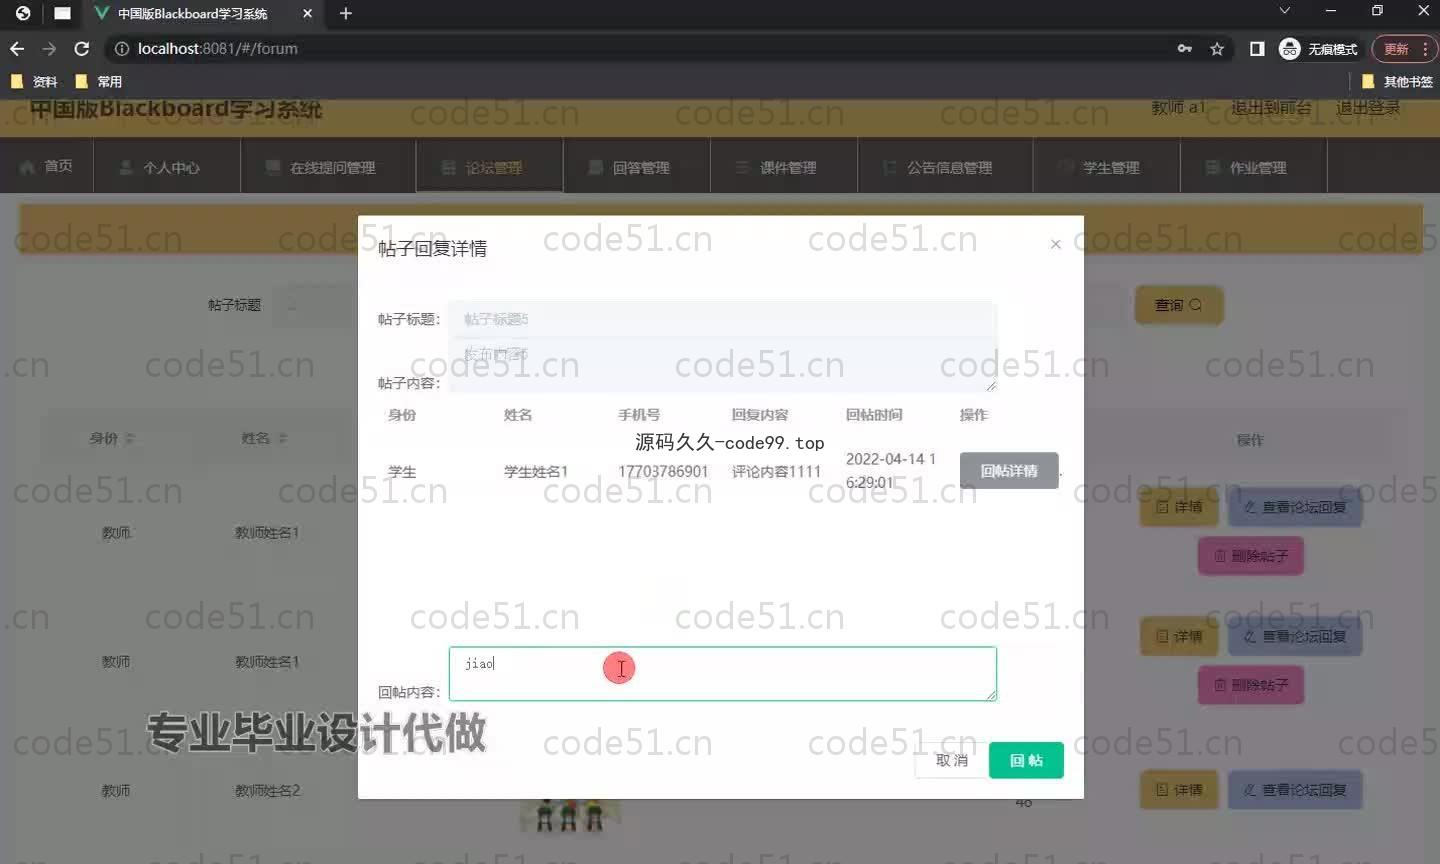Select the phone number 17703786901
1440x864 pixels.
coord(663,471)
